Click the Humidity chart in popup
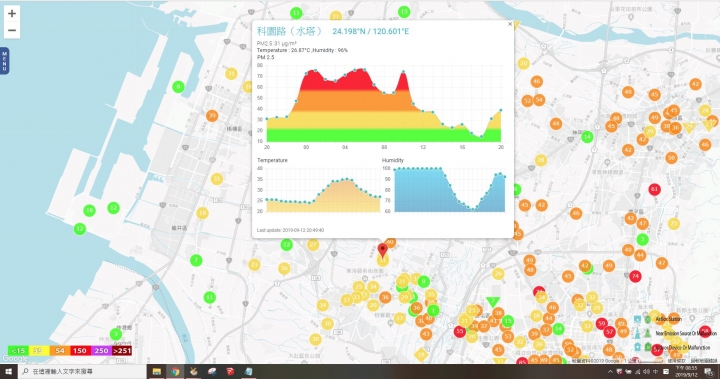The width and height of the screenshot is (720, 379). 444,189
